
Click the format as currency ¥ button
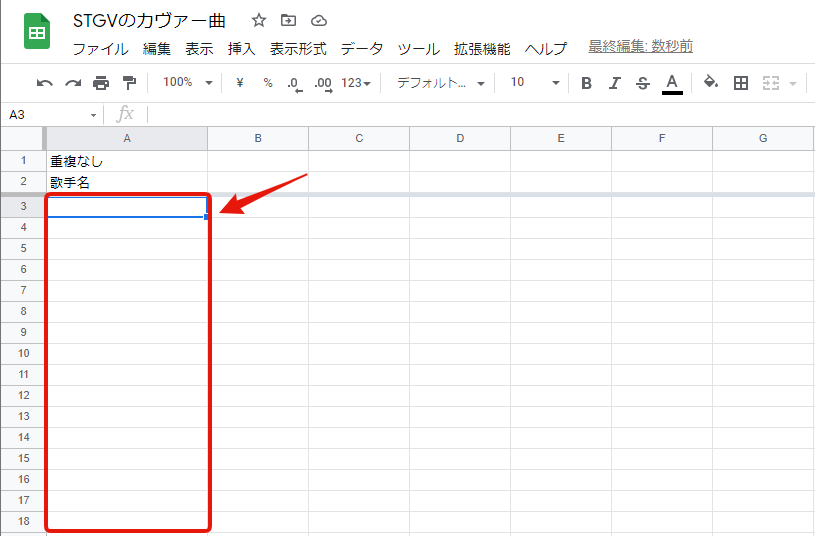click(x=240, y=83)
